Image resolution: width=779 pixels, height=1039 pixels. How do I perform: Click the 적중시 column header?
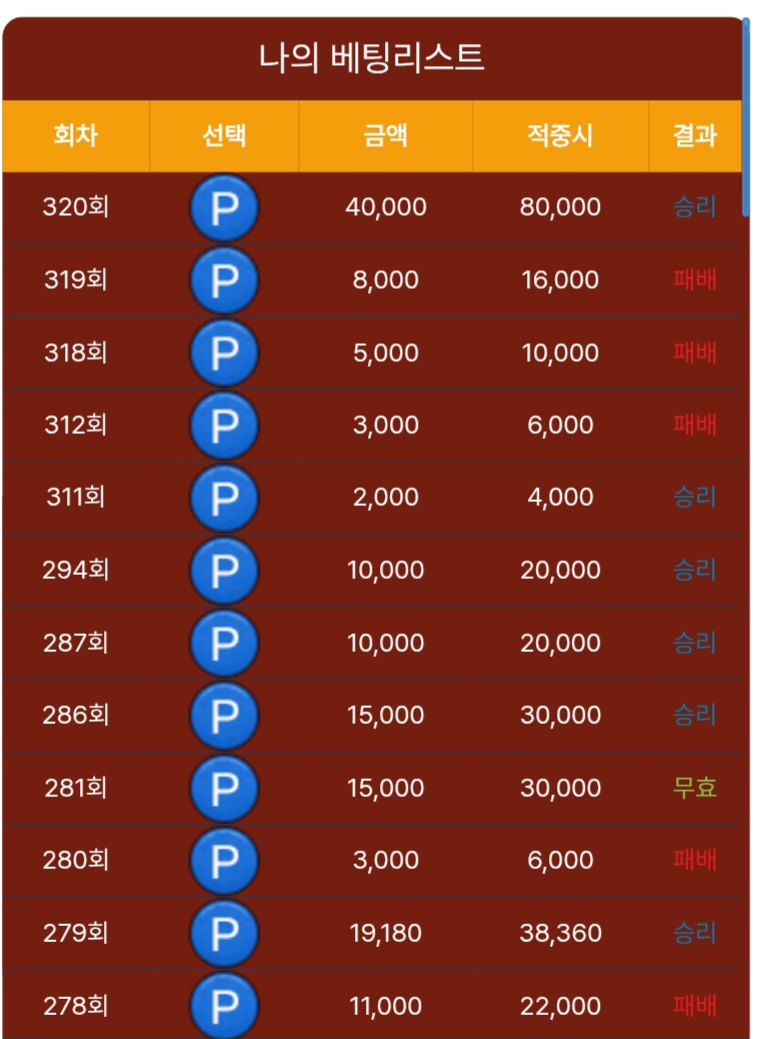tap(560, 136)
